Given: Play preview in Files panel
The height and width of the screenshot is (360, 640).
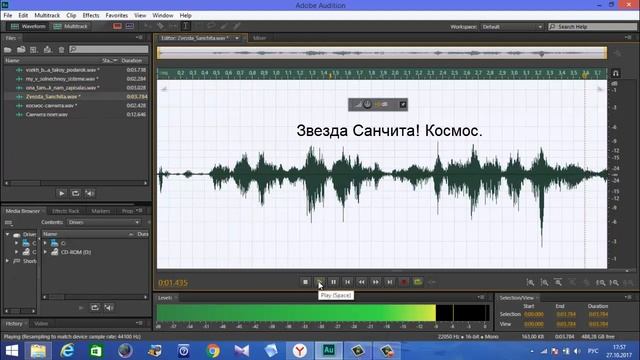Looking at the screenshot, I should pyautogui.click(x=62, y=193).
